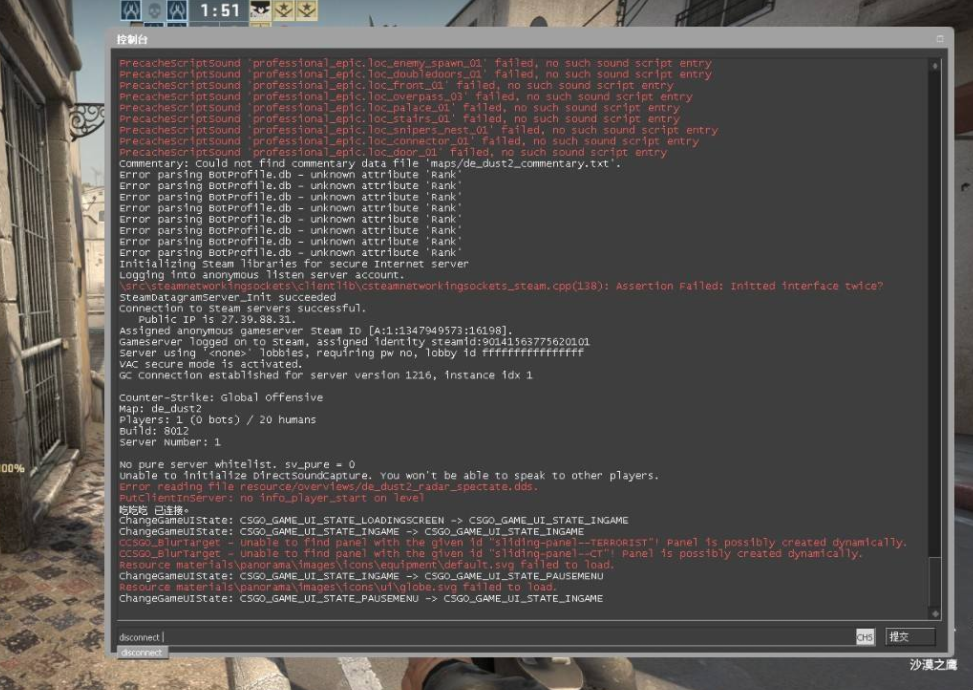Click the console scrollbar up arrow
The width and height of the screenshot is (973, 690).
tap(935, 65)
